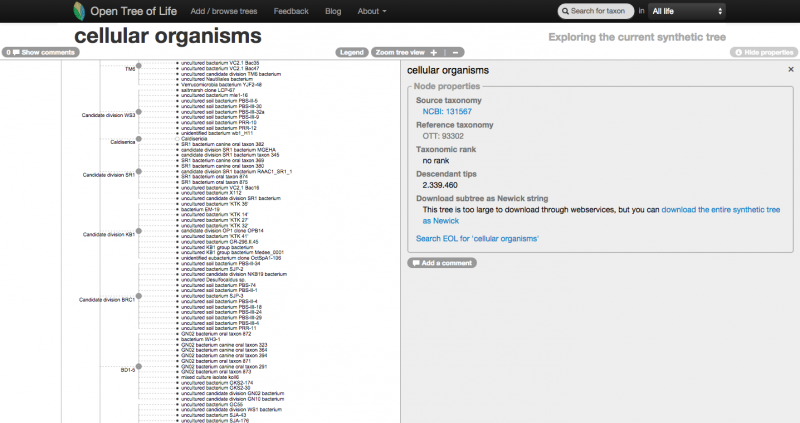Open the About dropdown menu
Viewport: 800px width, 423px height.
372,12
